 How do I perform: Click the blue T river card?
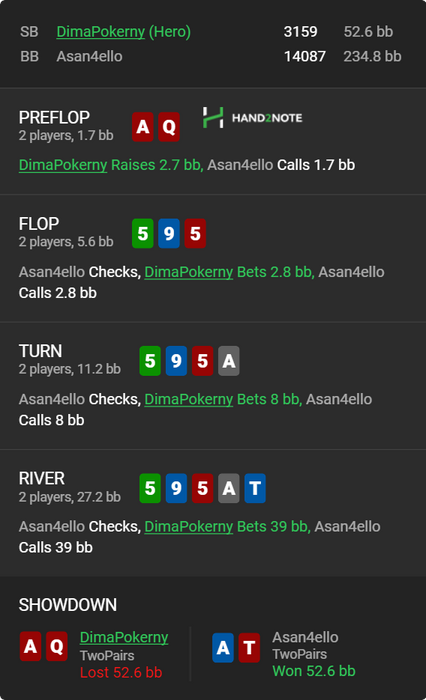pos(255,488)
